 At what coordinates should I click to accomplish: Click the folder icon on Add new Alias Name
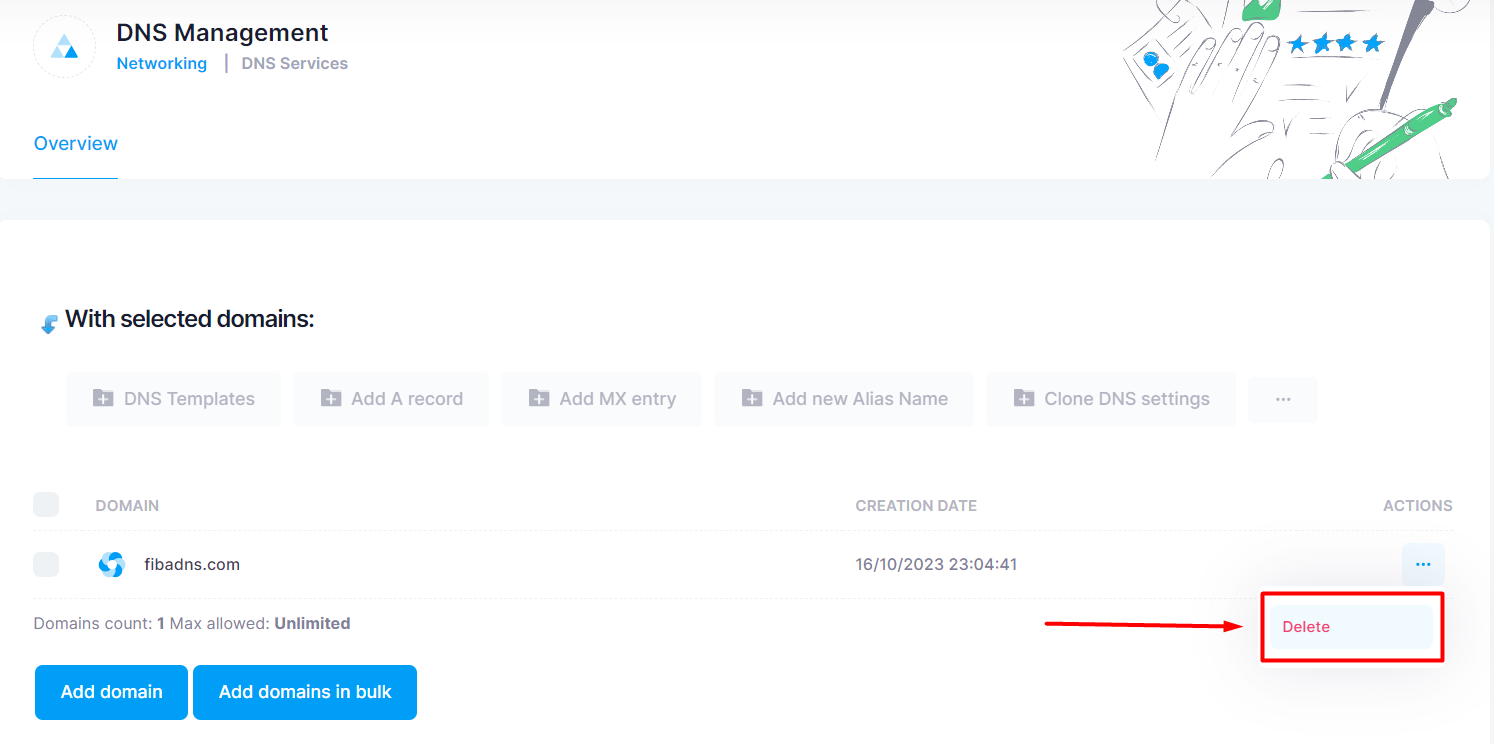tap(752, 398)
